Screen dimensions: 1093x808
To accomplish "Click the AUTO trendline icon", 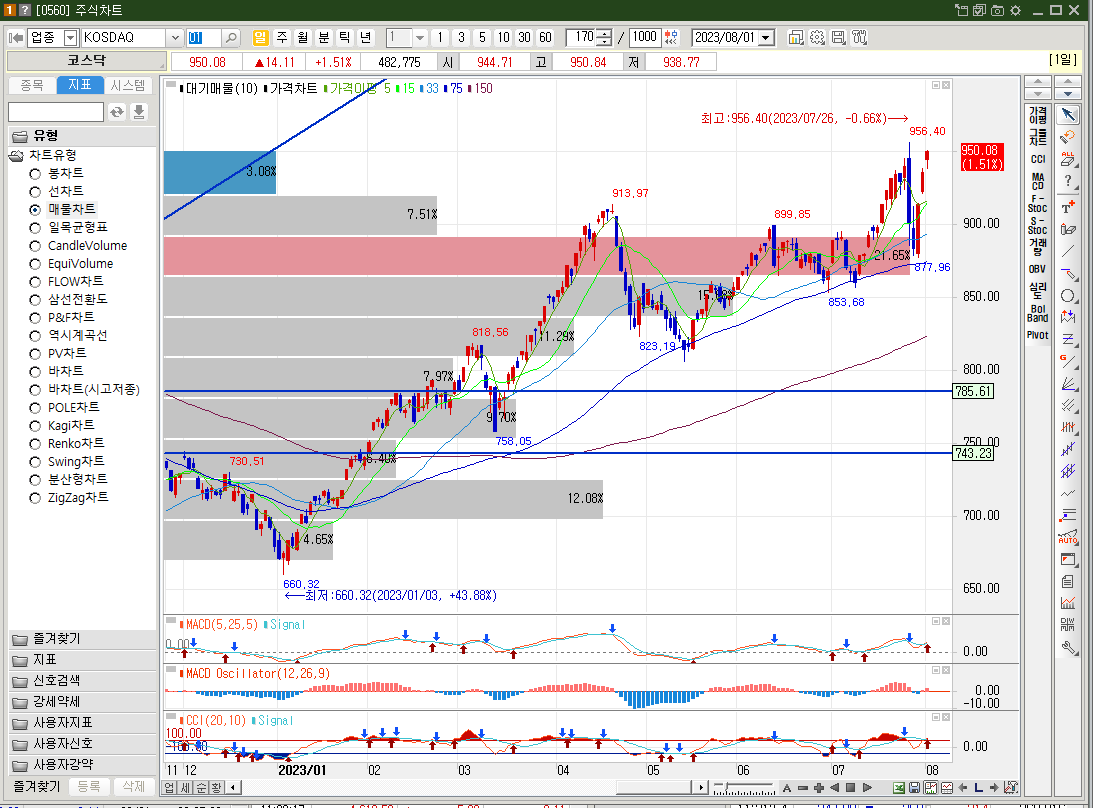I will tap(1068, 536).
